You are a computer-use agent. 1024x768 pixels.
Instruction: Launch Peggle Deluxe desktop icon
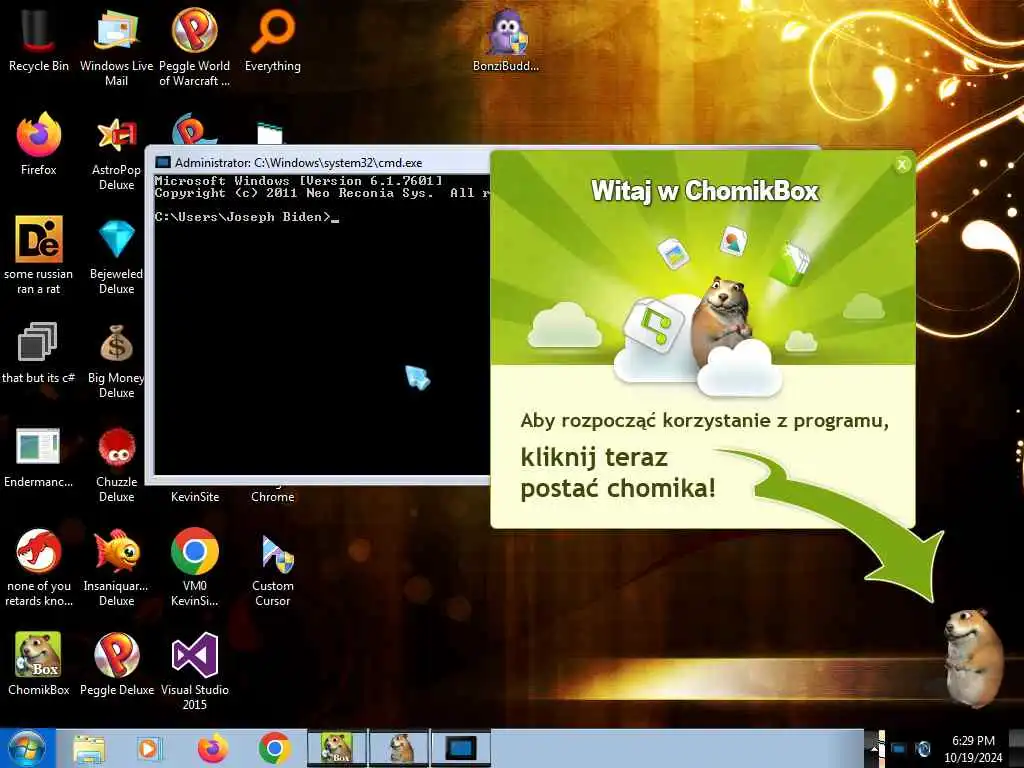coord(116,664)
